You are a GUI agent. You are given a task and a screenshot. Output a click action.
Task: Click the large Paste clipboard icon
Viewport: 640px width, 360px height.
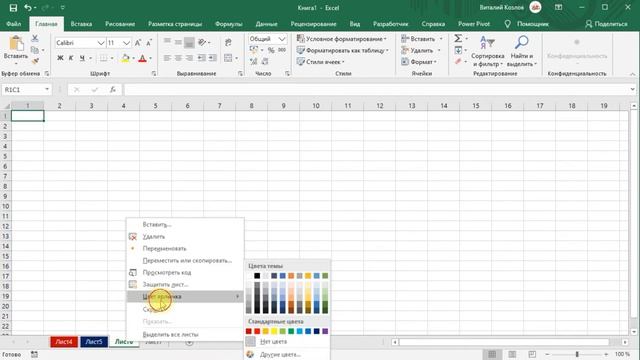pos(16,43)
